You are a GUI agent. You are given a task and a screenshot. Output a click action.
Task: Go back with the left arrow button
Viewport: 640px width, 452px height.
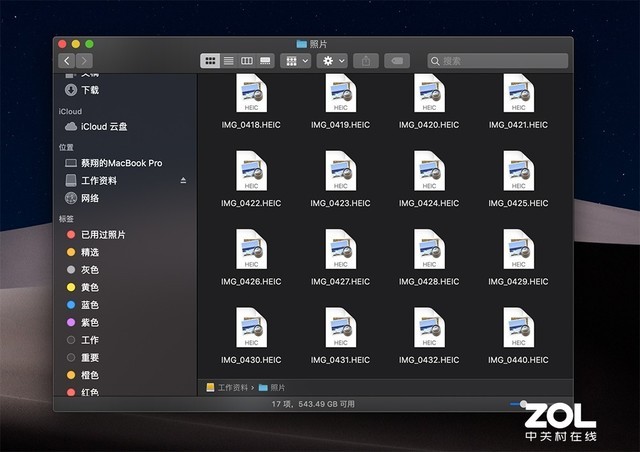pos(68,61)
